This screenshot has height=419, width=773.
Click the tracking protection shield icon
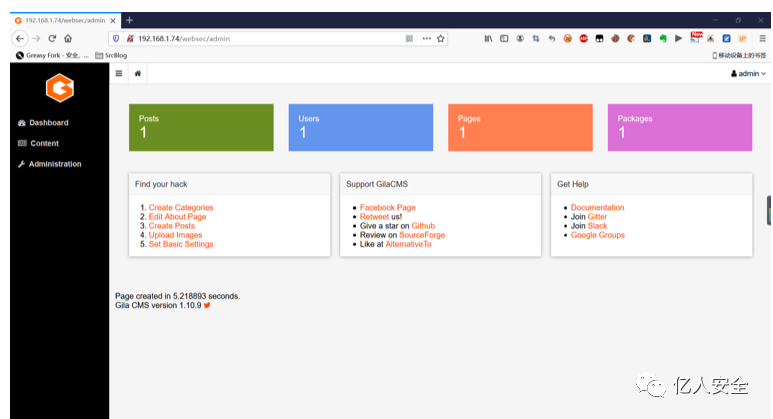pyautogui.click(x=116, y=38)
